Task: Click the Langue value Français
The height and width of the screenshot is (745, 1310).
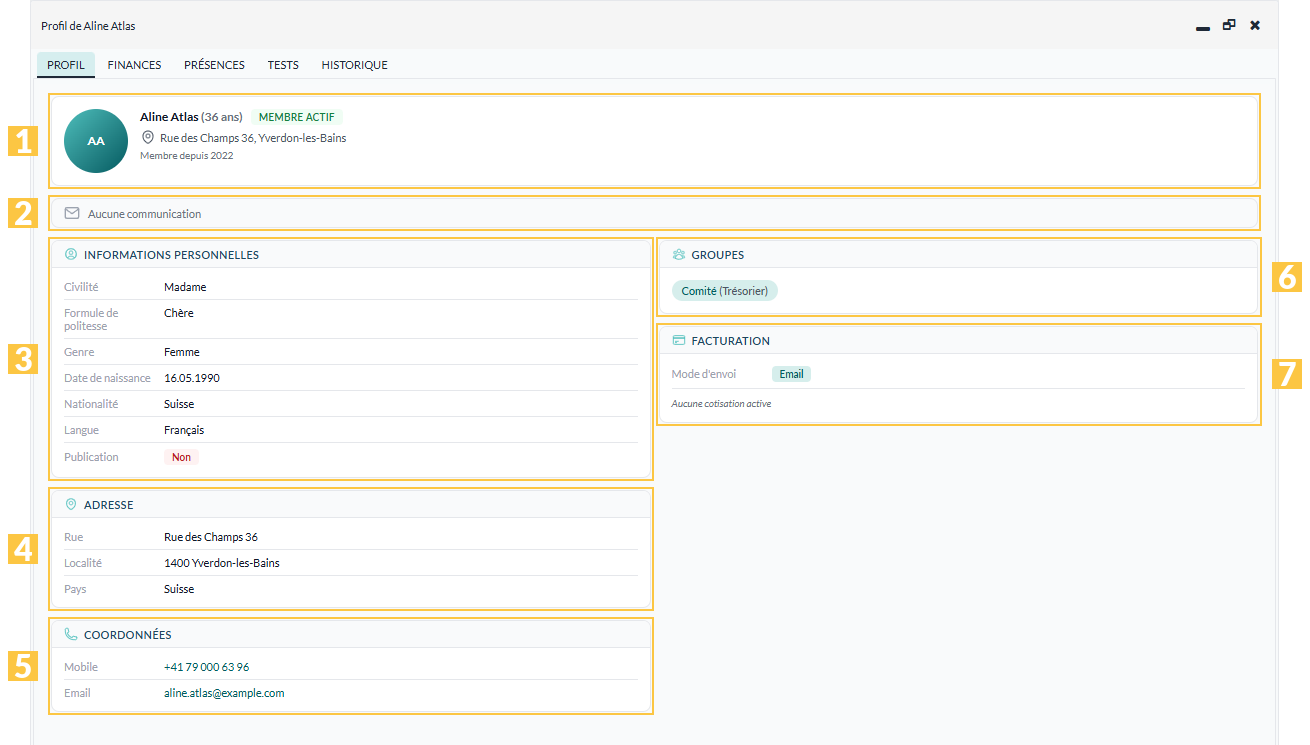Action: click(x=184, y=430)
